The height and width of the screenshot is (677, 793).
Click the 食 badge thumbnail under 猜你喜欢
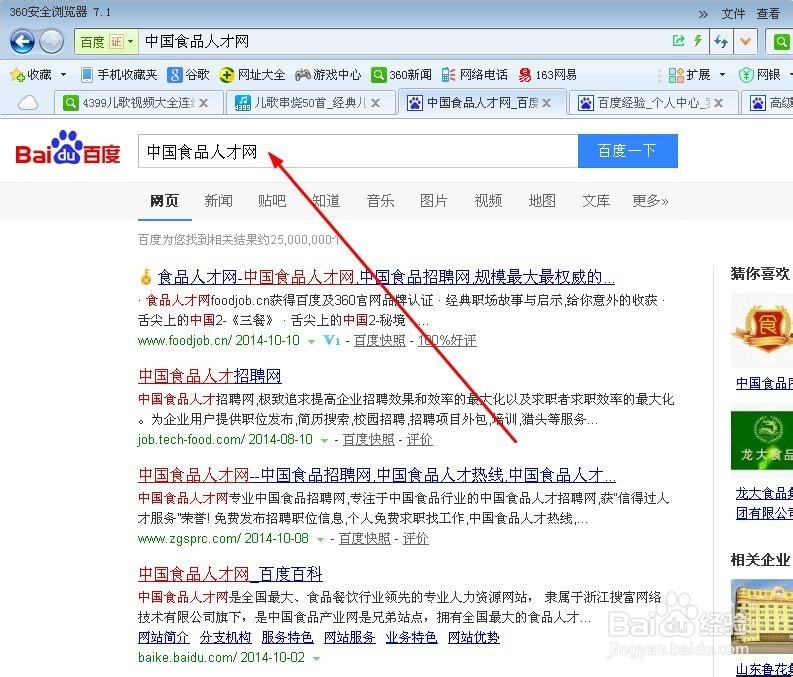coord(762,331)
